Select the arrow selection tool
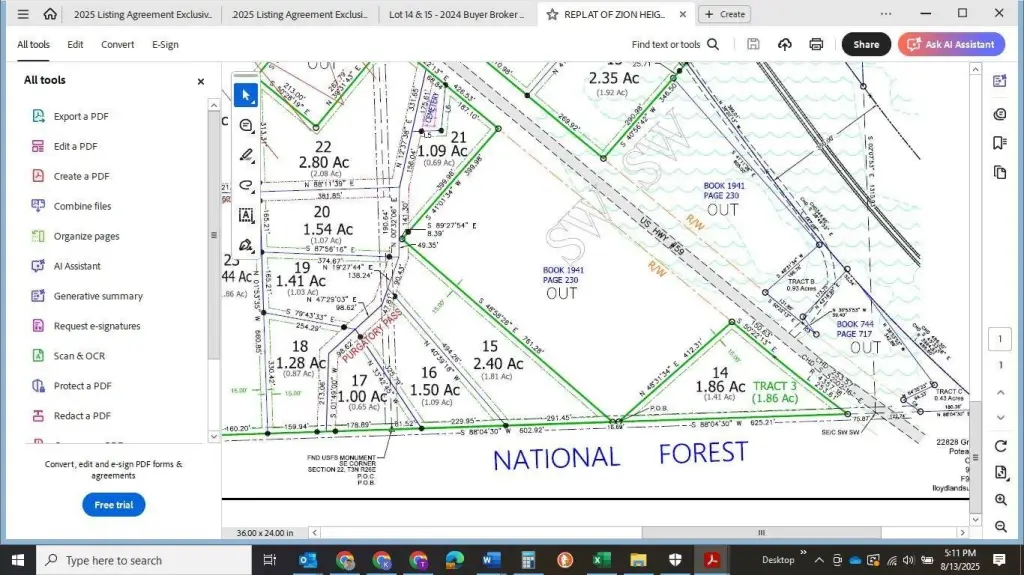Image resolution: width=1024 pixels, height=575 pixels. tap(246, 95)
